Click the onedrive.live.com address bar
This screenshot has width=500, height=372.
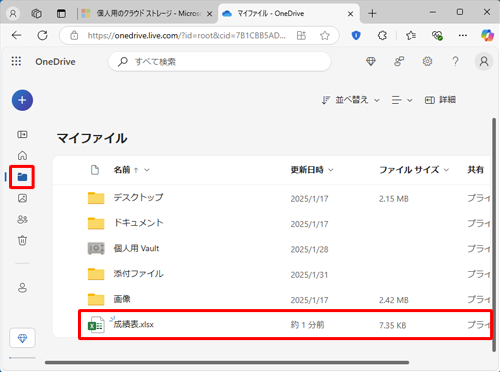(187, 35)
